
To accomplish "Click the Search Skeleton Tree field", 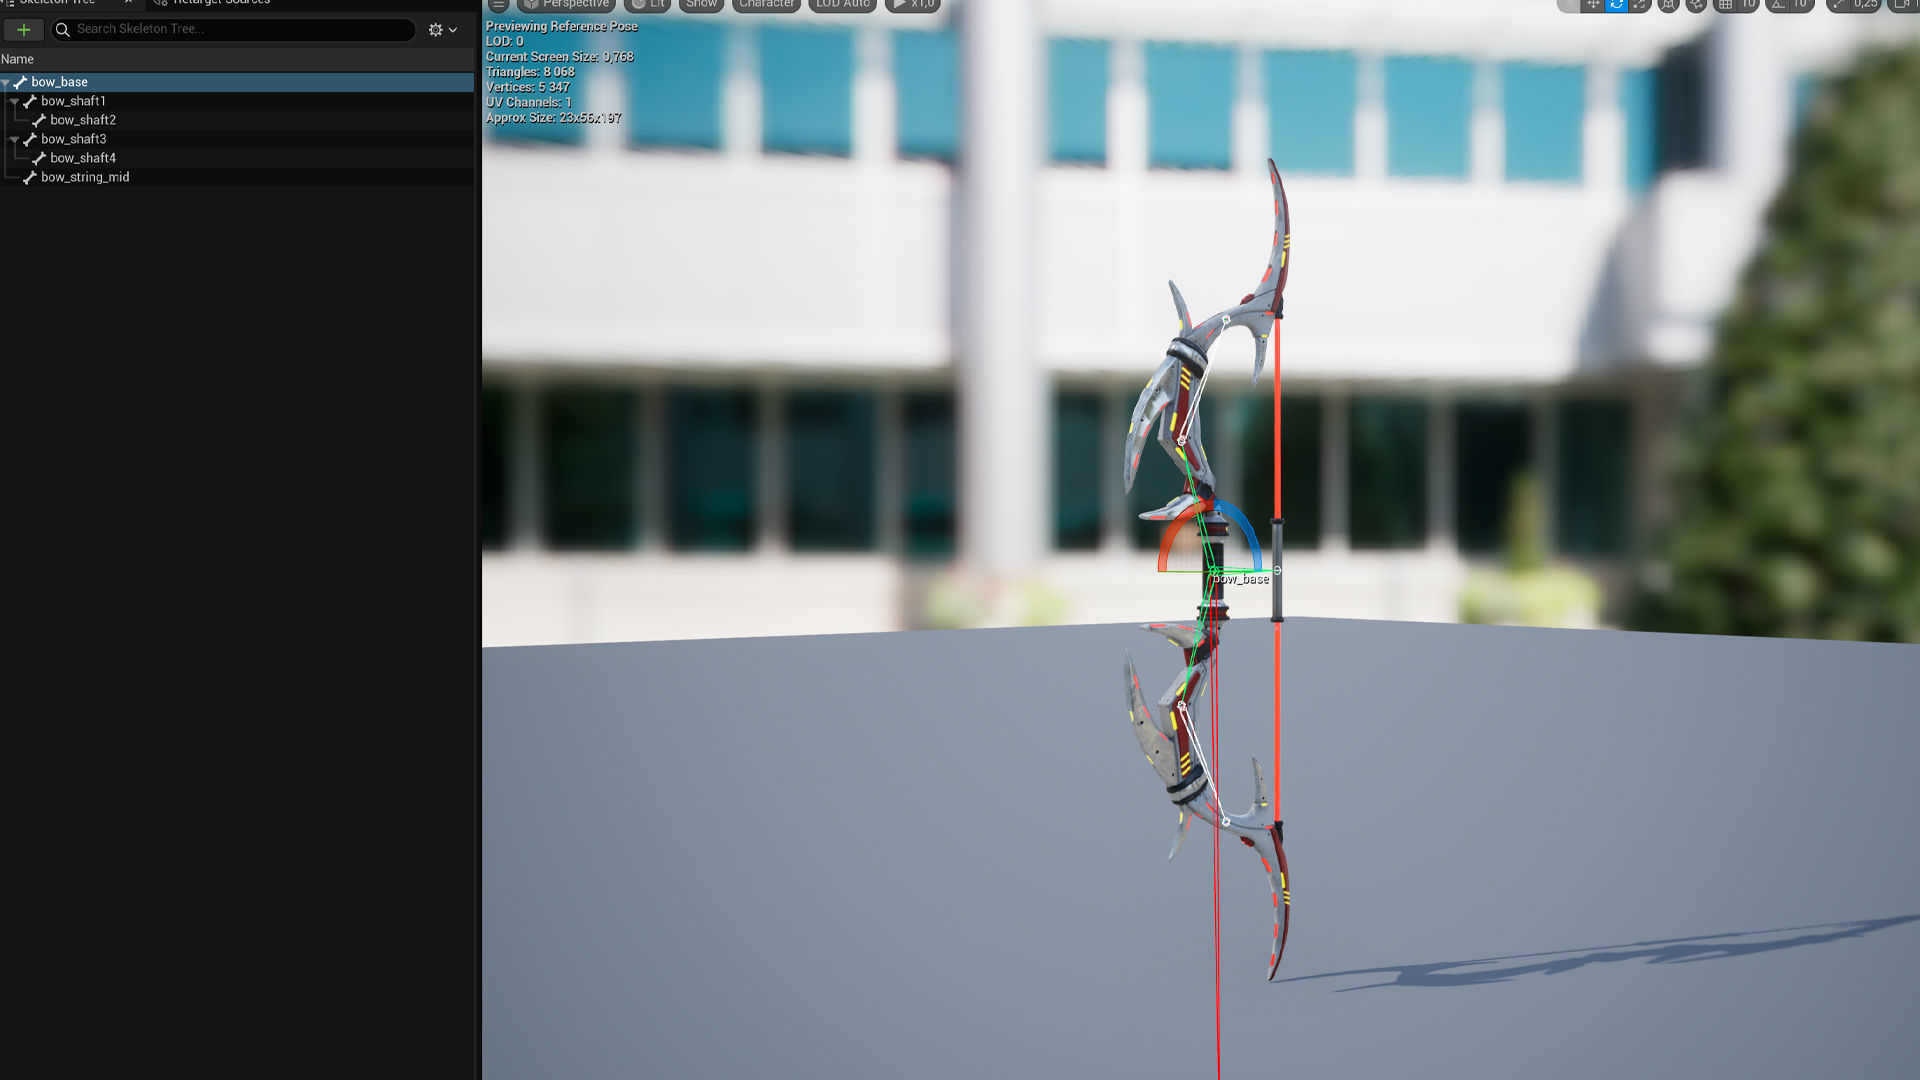I will (x=240, y=29).
